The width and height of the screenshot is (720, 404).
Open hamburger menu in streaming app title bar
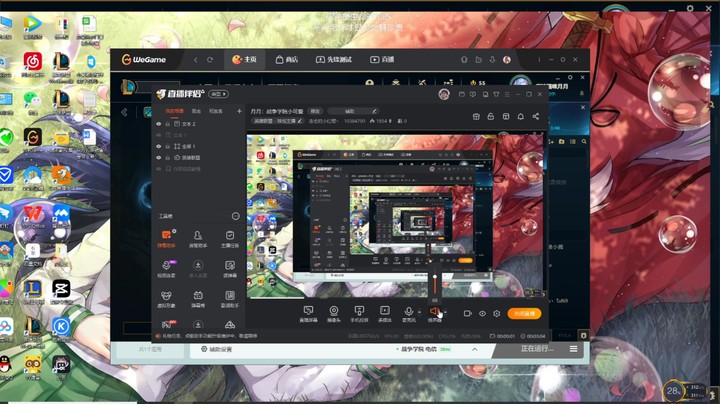507,94
